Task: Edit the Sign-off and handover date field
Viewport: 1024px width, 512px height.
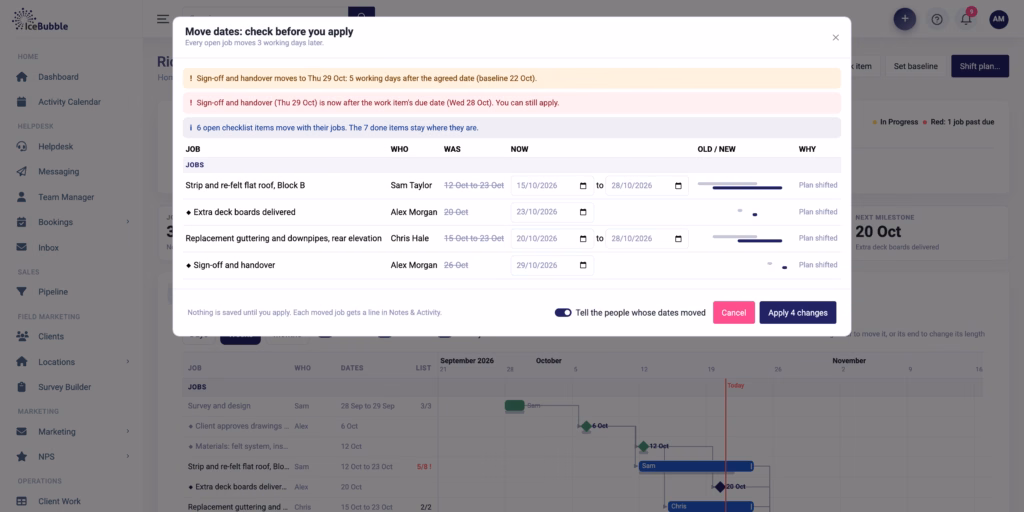Action: click(552, 265)
